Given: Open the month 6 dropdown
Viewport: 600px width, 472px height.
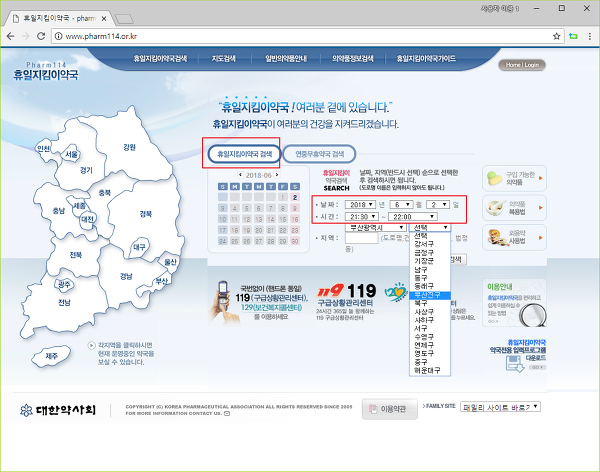Looking at the screenshot, I should click(401, 204).
